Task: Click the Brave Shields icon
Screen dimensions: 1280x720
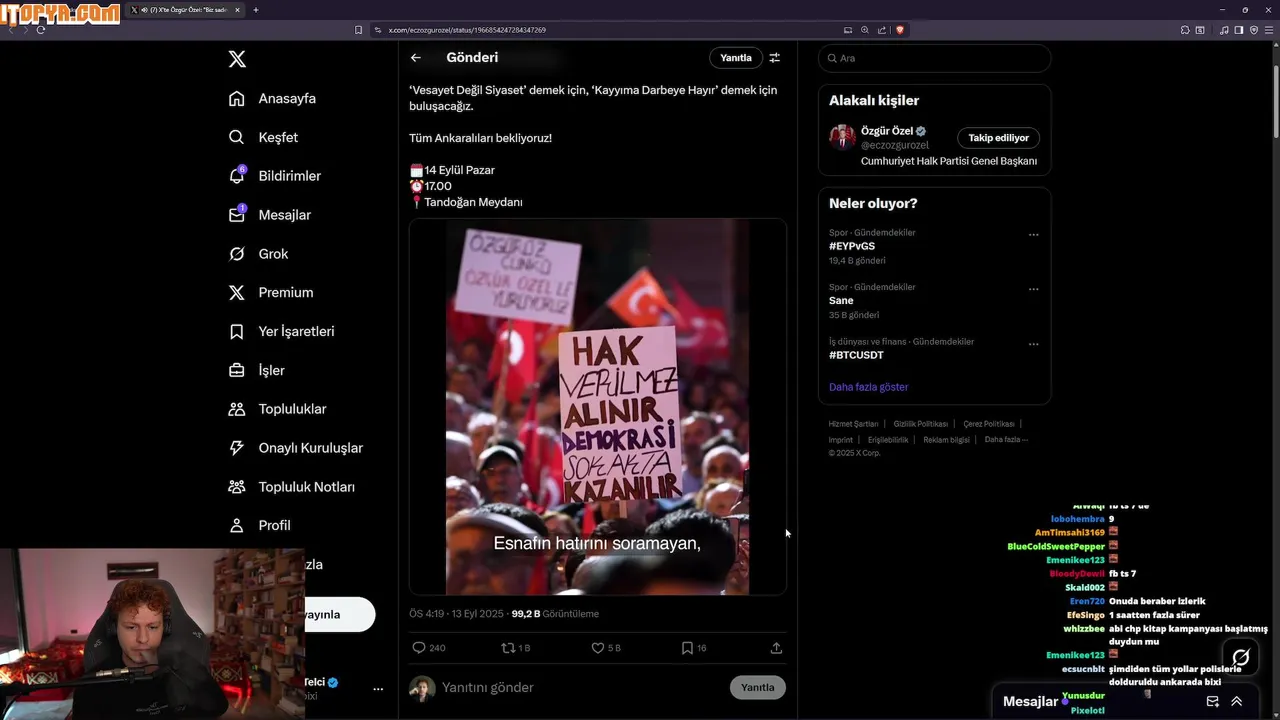Action: (900, 30)
